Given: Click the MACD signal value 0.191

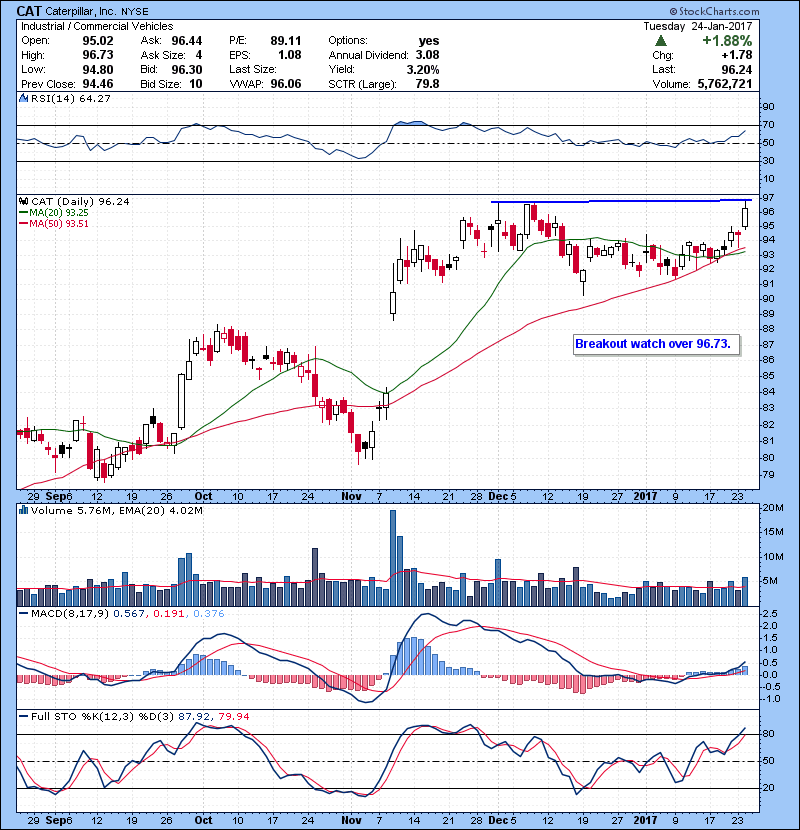Looking at the screenshot, I should pos(169,614).
